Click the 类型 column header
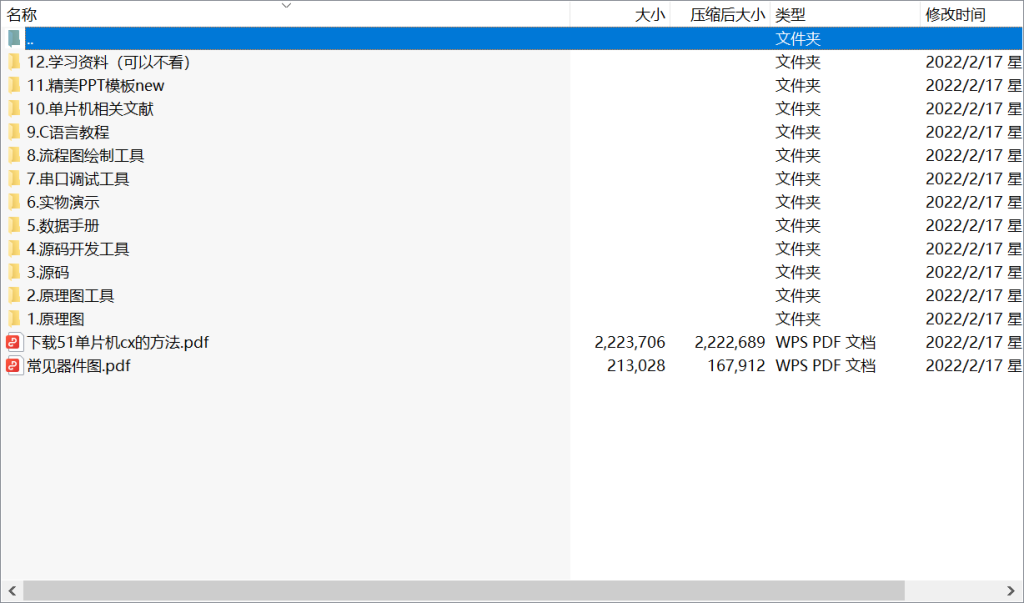Screen dimensions: 1024x603 pos(790,15)
